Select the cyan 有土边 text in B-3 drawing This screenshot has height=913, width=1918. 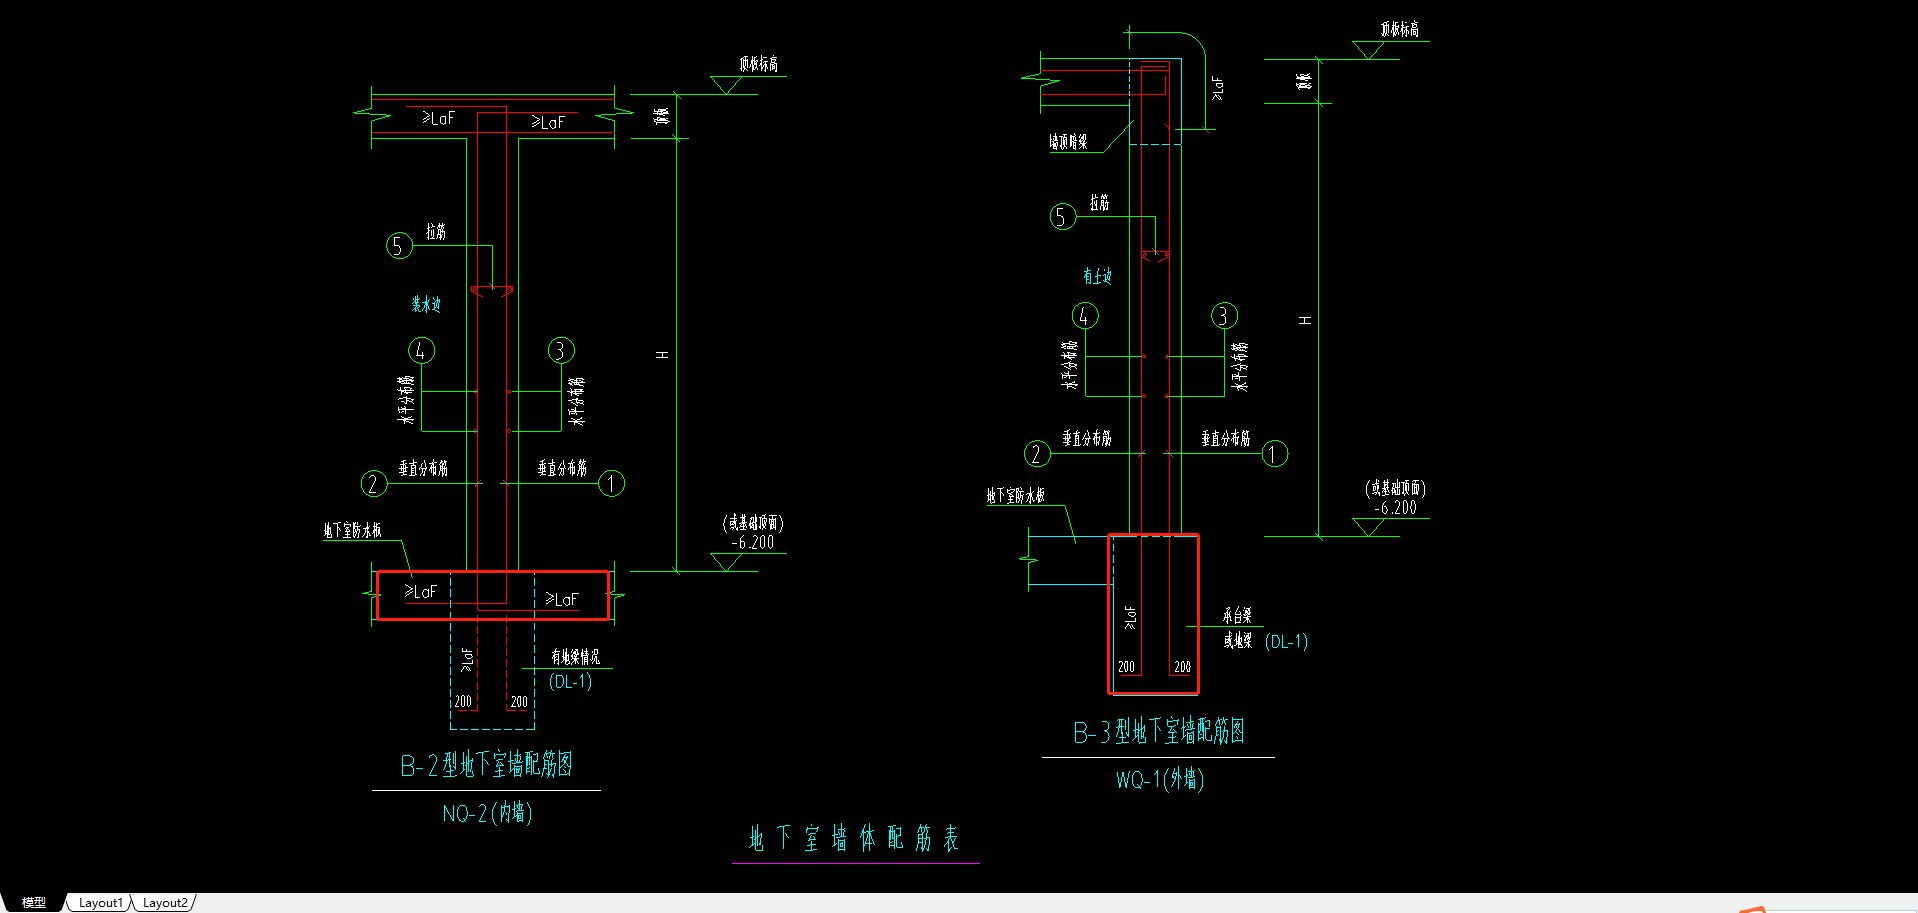tap(1097, 276)
